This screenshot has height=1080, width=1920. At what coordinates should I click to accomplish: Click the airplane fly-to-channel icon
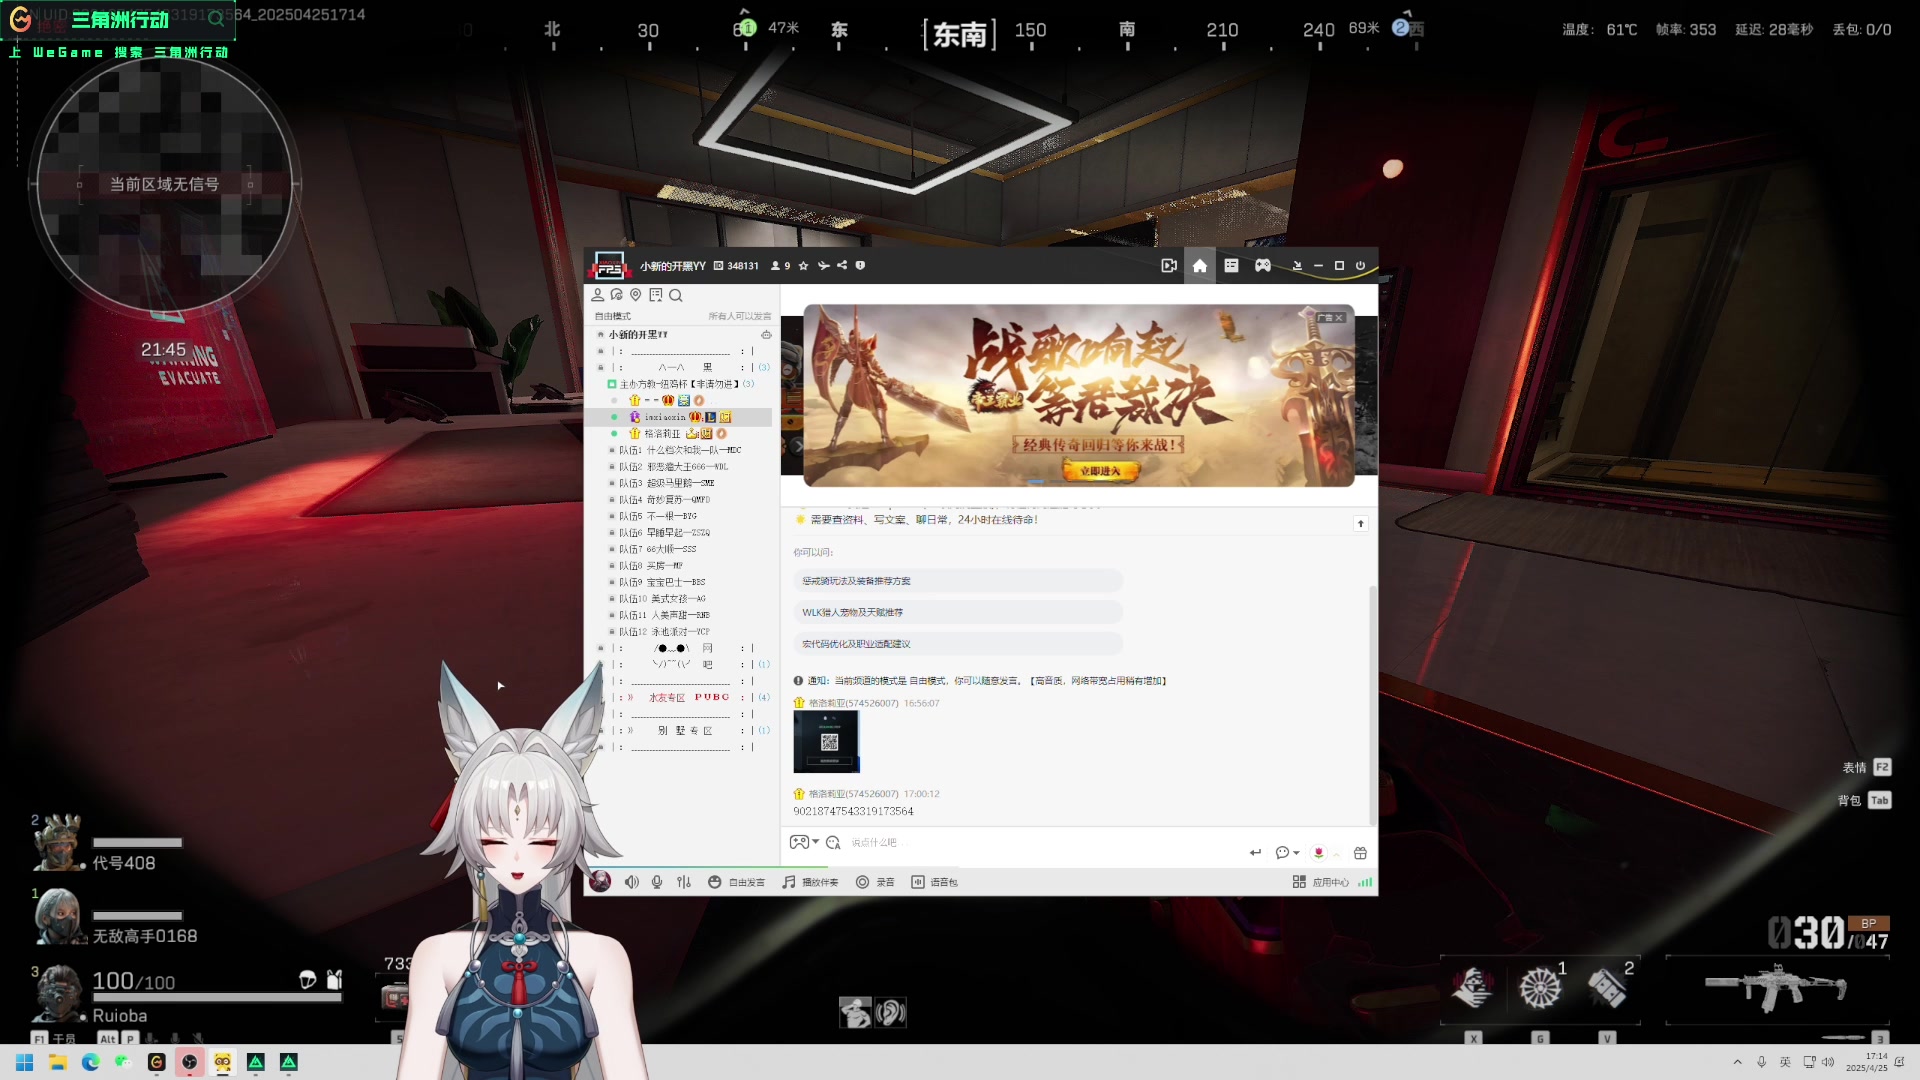click(x=823, y=266)
